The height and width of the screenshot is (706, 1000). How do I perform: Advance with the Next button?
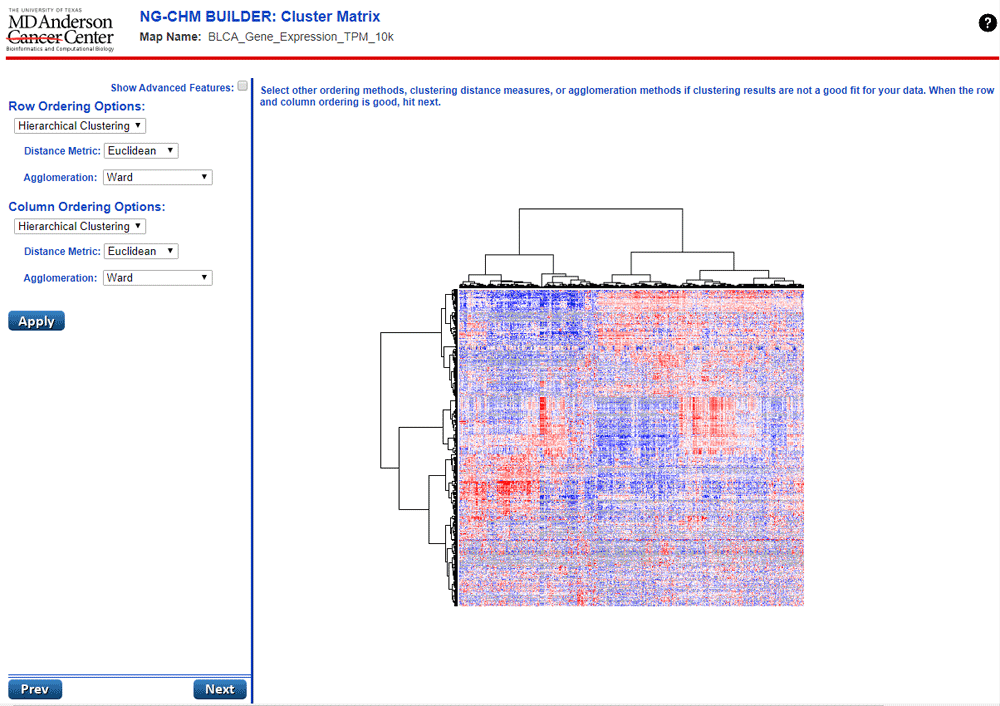[x=220, y=688]
